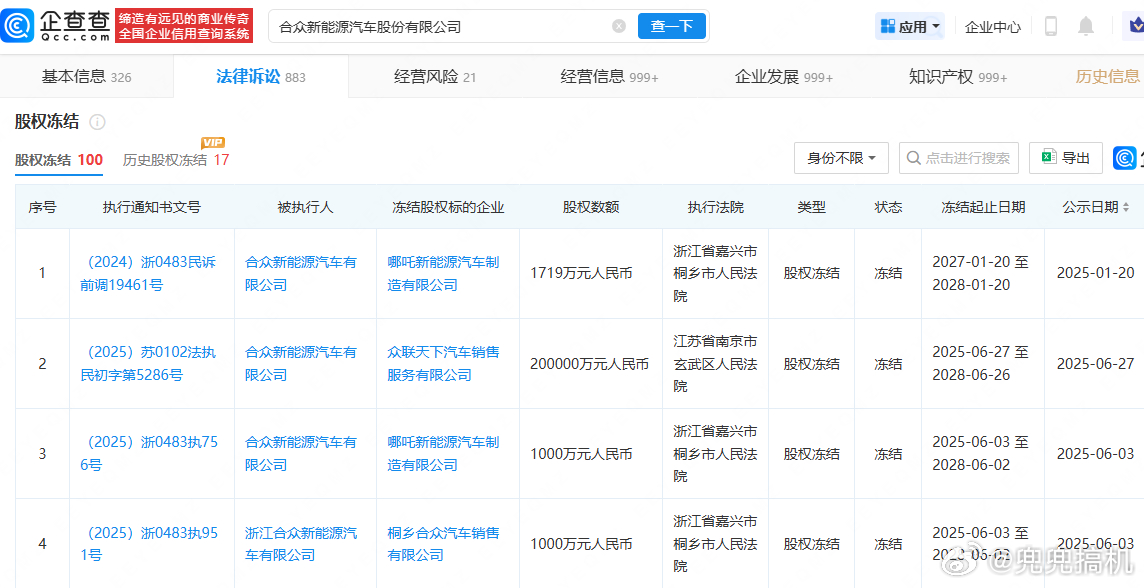Switch to 知识产权 tab
The image size is (1144, 588).
click(958, 77)
